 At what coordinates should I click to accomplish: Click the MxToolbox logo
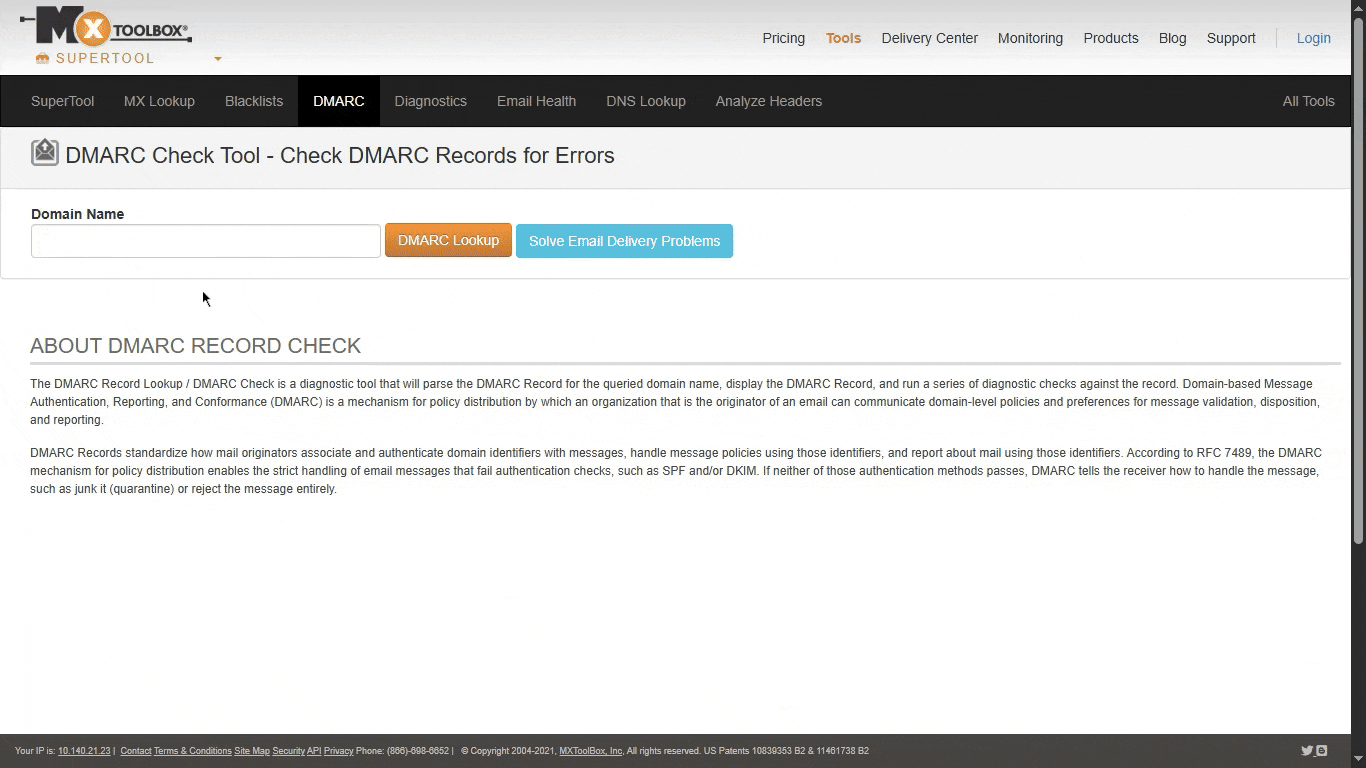point(105,27)
